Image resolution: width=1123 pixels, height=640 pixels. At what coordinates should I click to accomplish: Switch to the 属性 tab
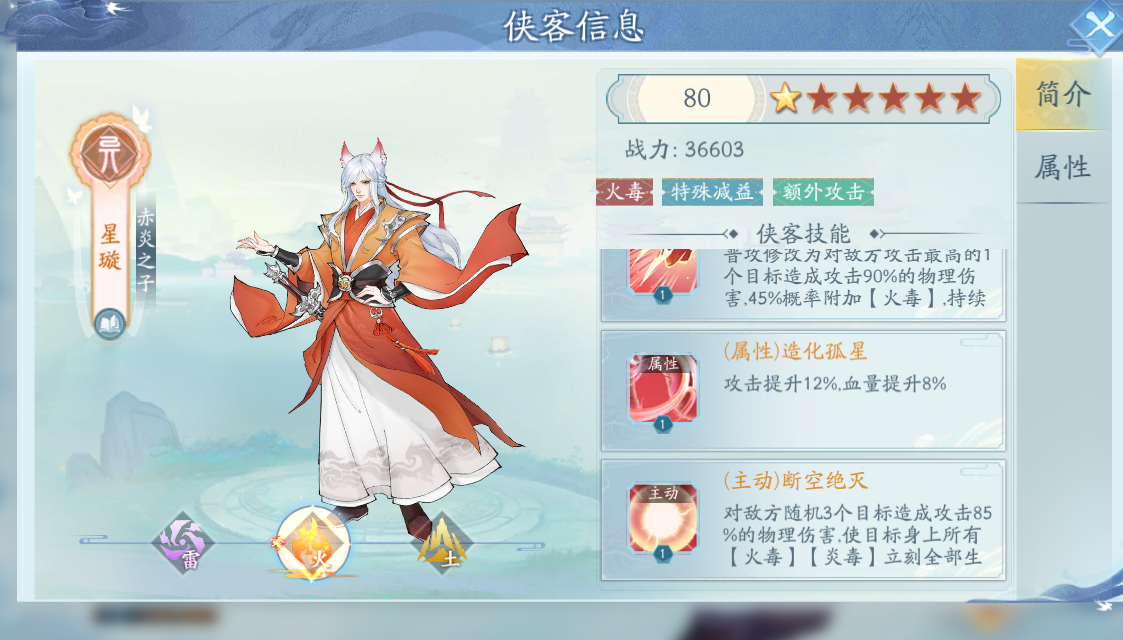pyautogui.click(x=1063, y=168)
